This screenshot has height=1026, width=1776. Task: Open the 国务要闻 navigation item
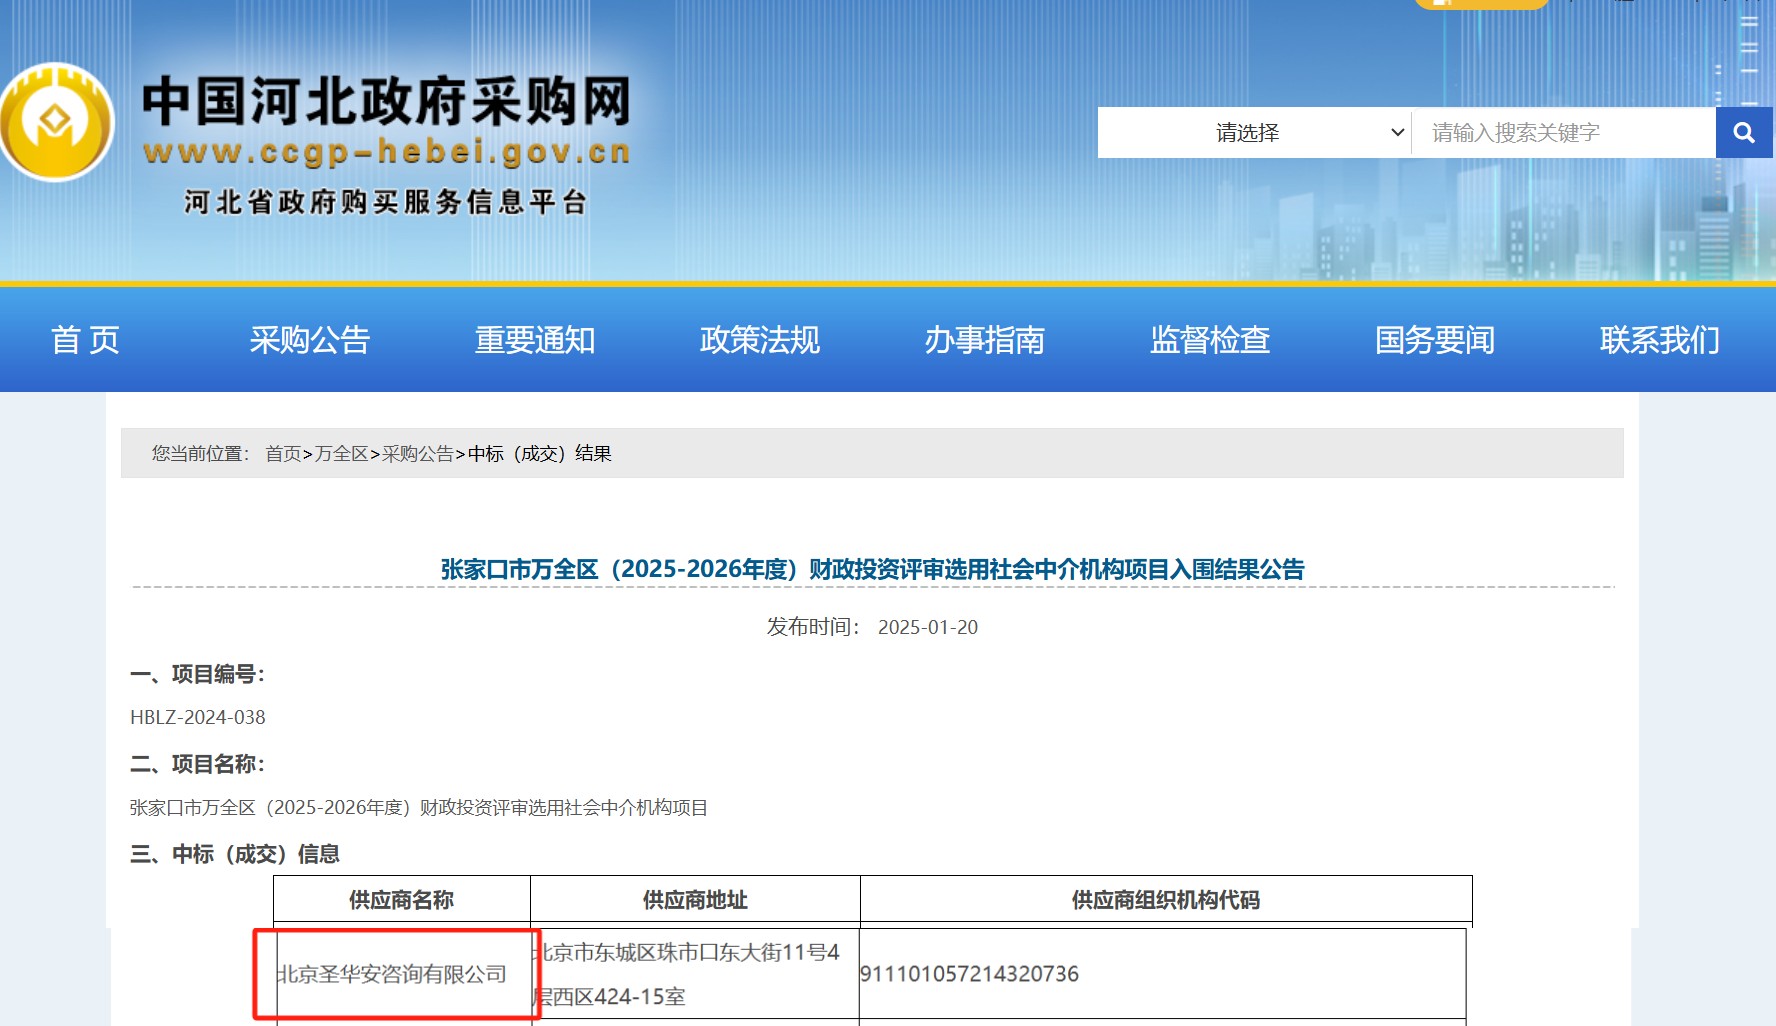point(1435,340)
